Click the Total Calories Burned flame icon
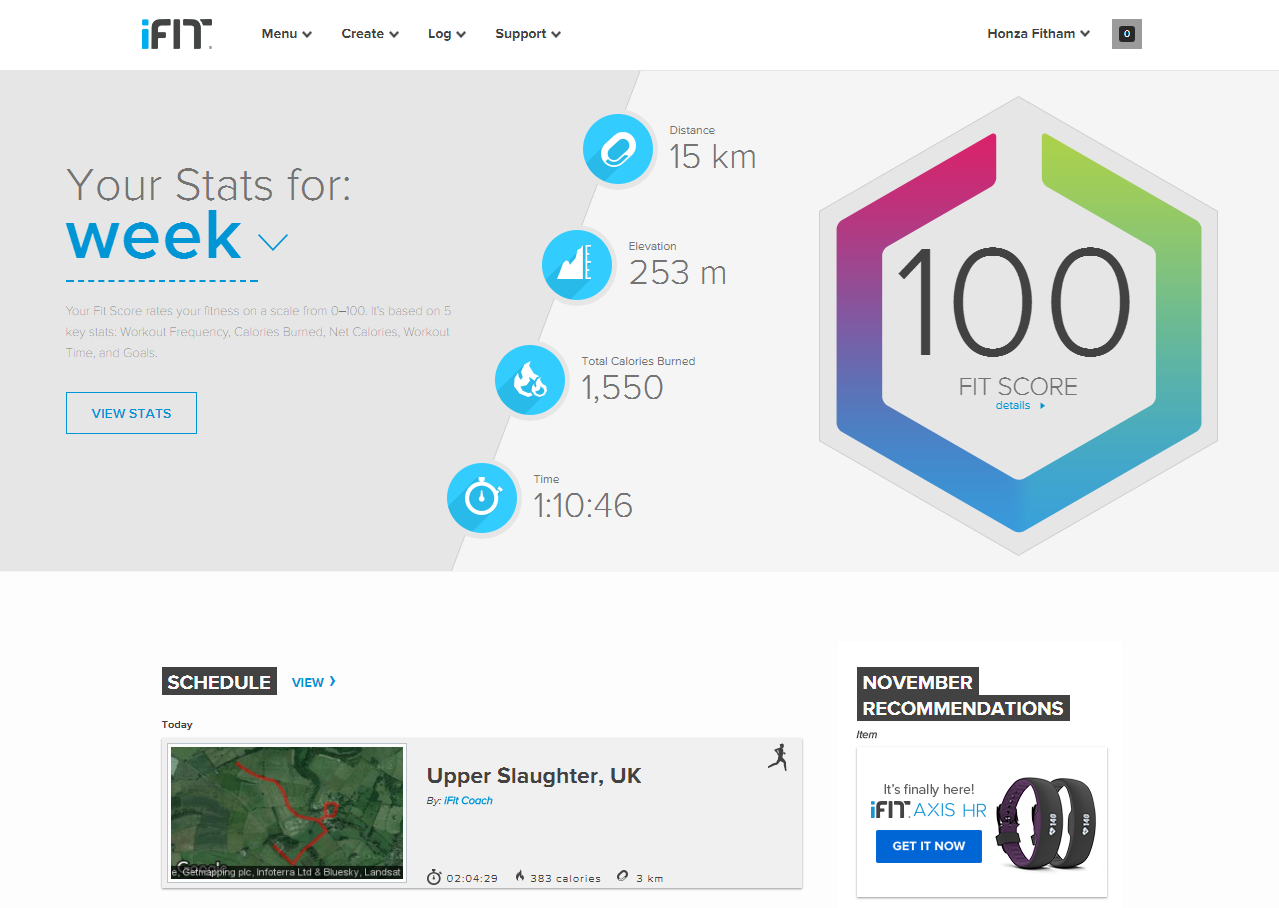 pyautogui.click(x=530, y=380)
